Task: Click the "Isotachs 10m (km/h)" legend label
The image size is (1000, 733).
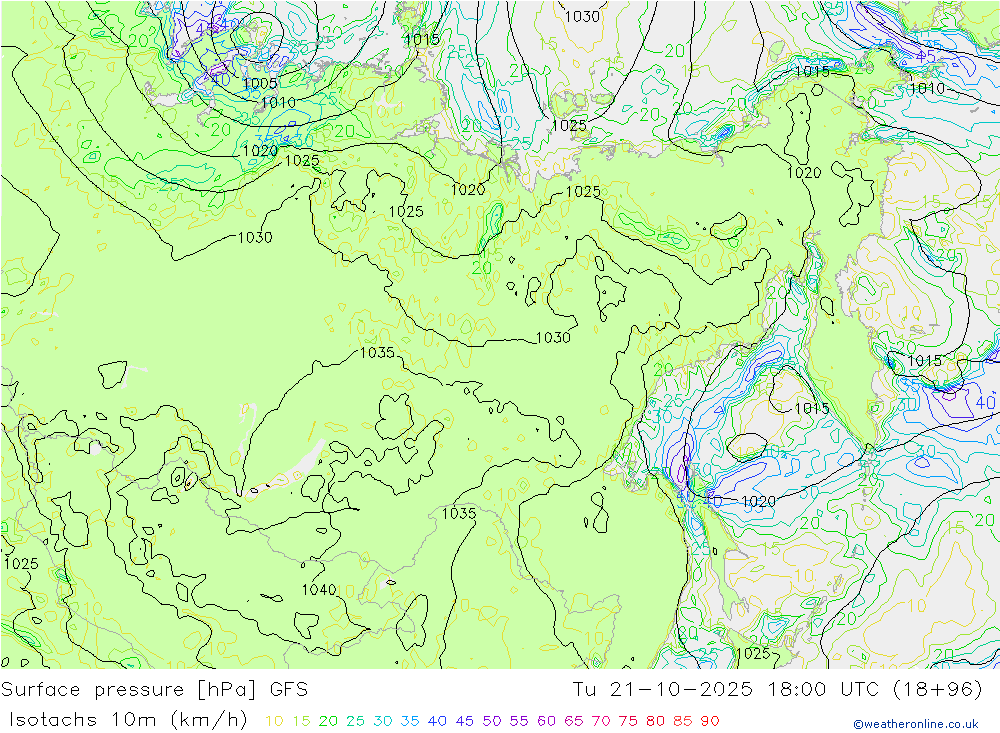Action: pos(128,720)
